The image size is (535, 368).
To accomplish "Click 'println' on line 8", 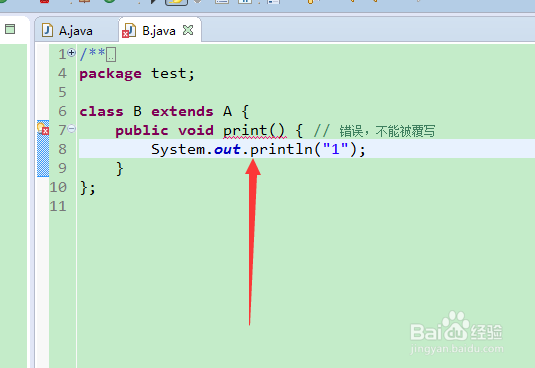I will pos(282,149).
